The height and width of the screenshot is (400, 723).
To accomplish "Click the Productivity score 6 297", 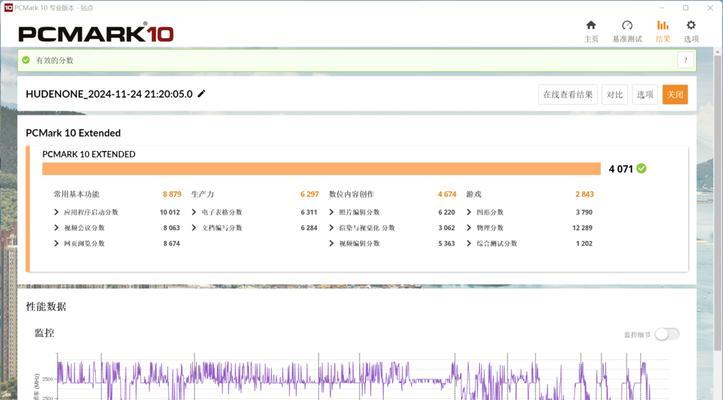I will pyautogui.click(x=309, y=194).
